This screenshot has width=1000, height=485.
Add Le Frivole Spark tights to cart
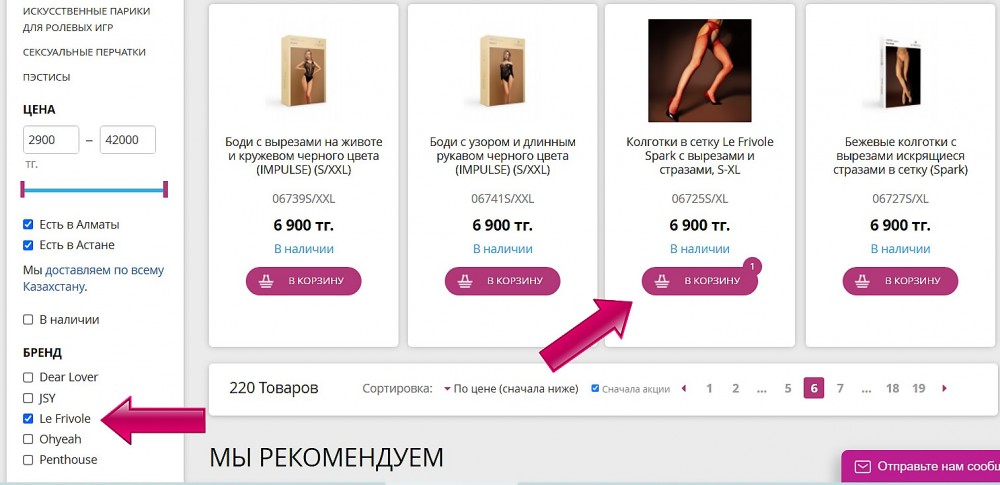tap(699, 281)
